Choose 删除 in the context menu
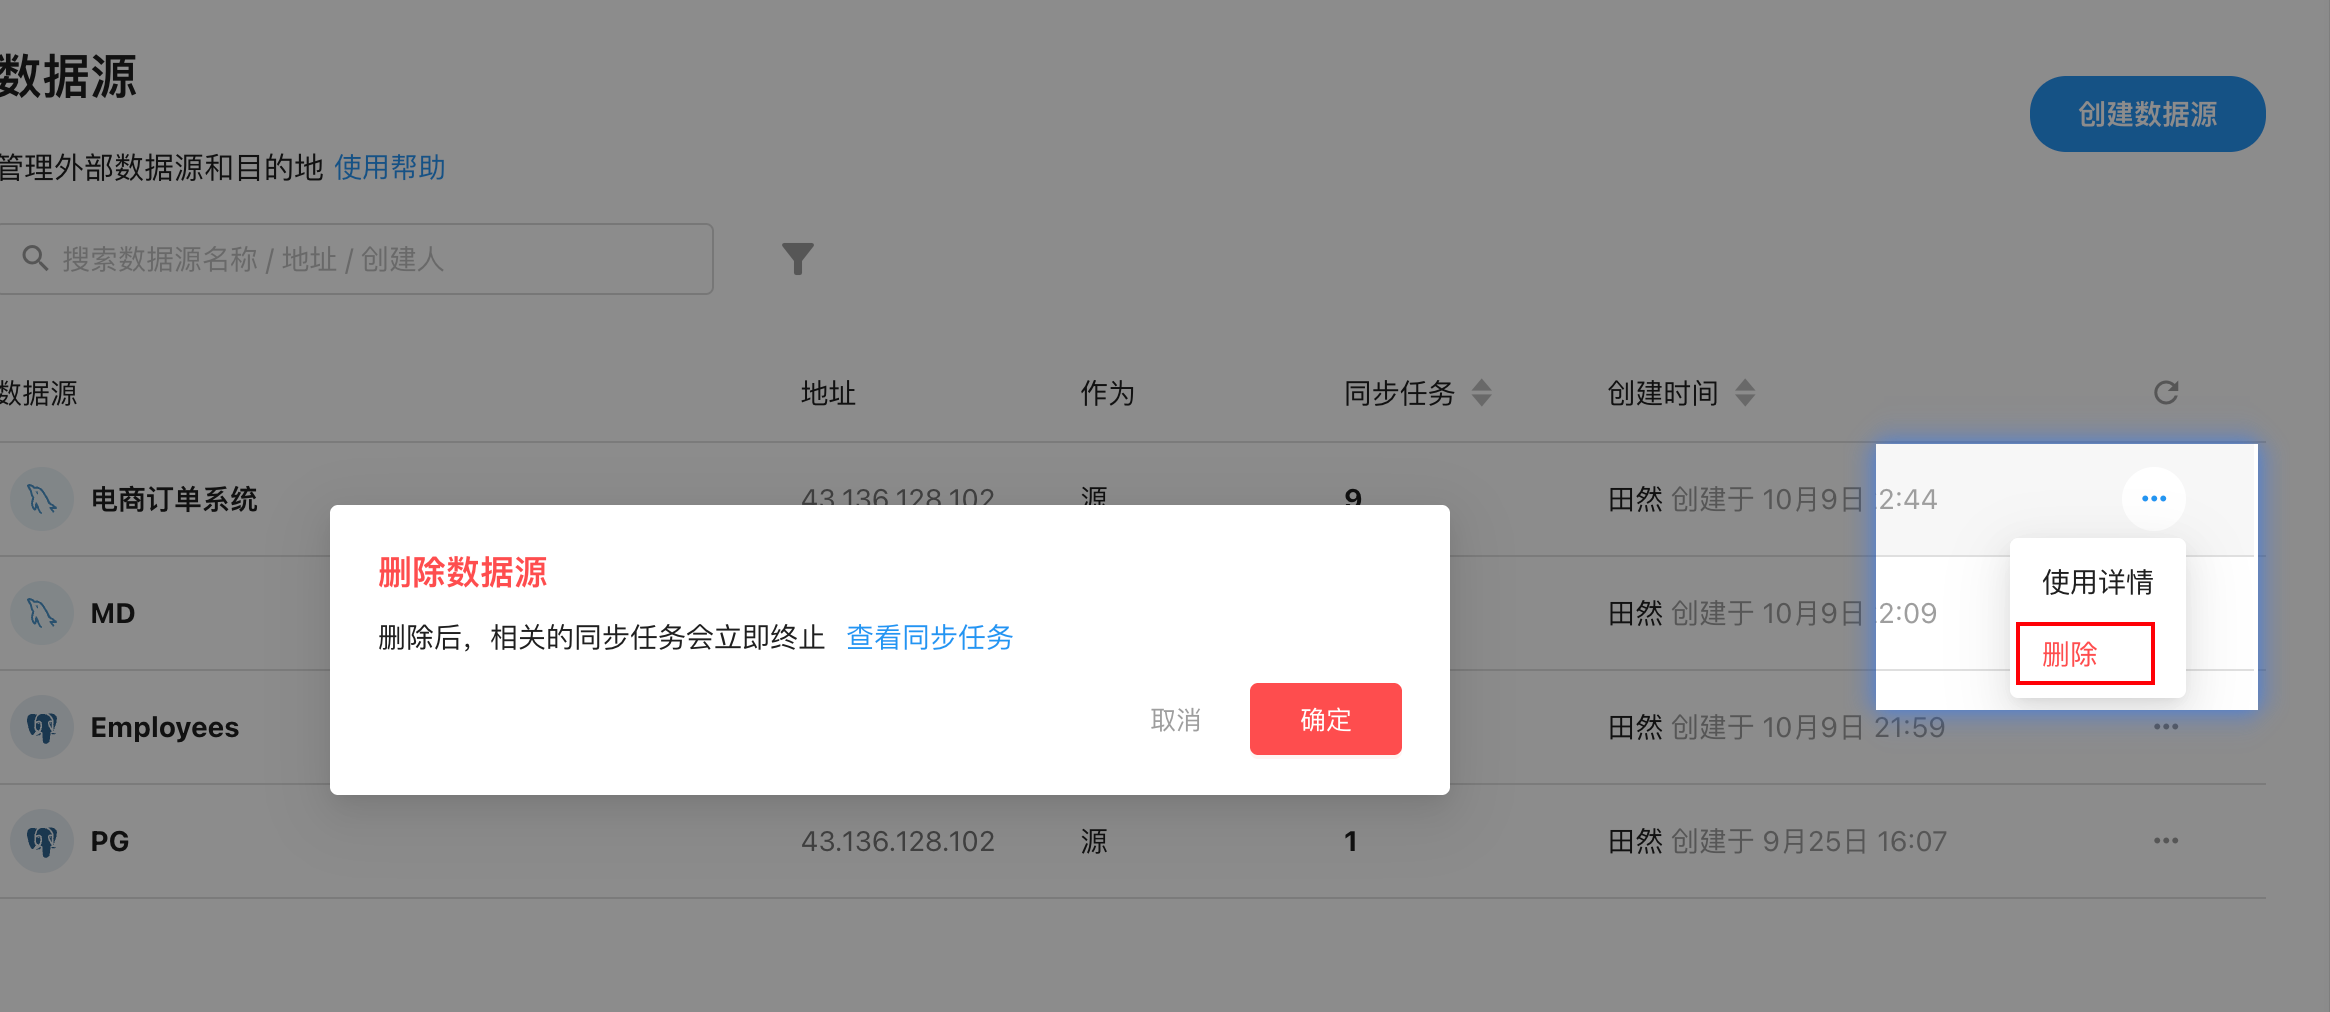 2084,654
